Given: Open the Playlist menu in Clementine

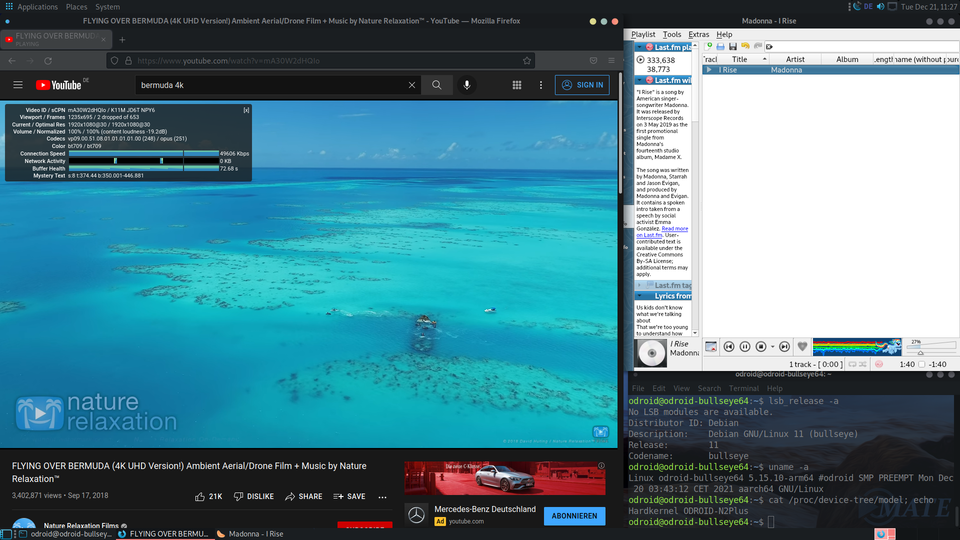Looking at the screenshot, I should 643,34.
